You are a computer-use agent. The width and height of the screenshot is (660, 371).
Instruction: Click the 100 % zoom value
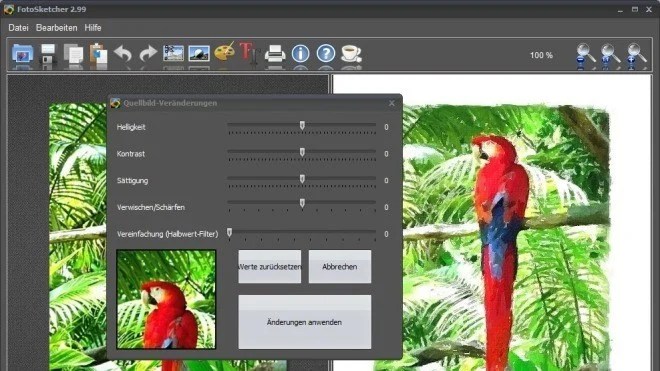(541, 55)
